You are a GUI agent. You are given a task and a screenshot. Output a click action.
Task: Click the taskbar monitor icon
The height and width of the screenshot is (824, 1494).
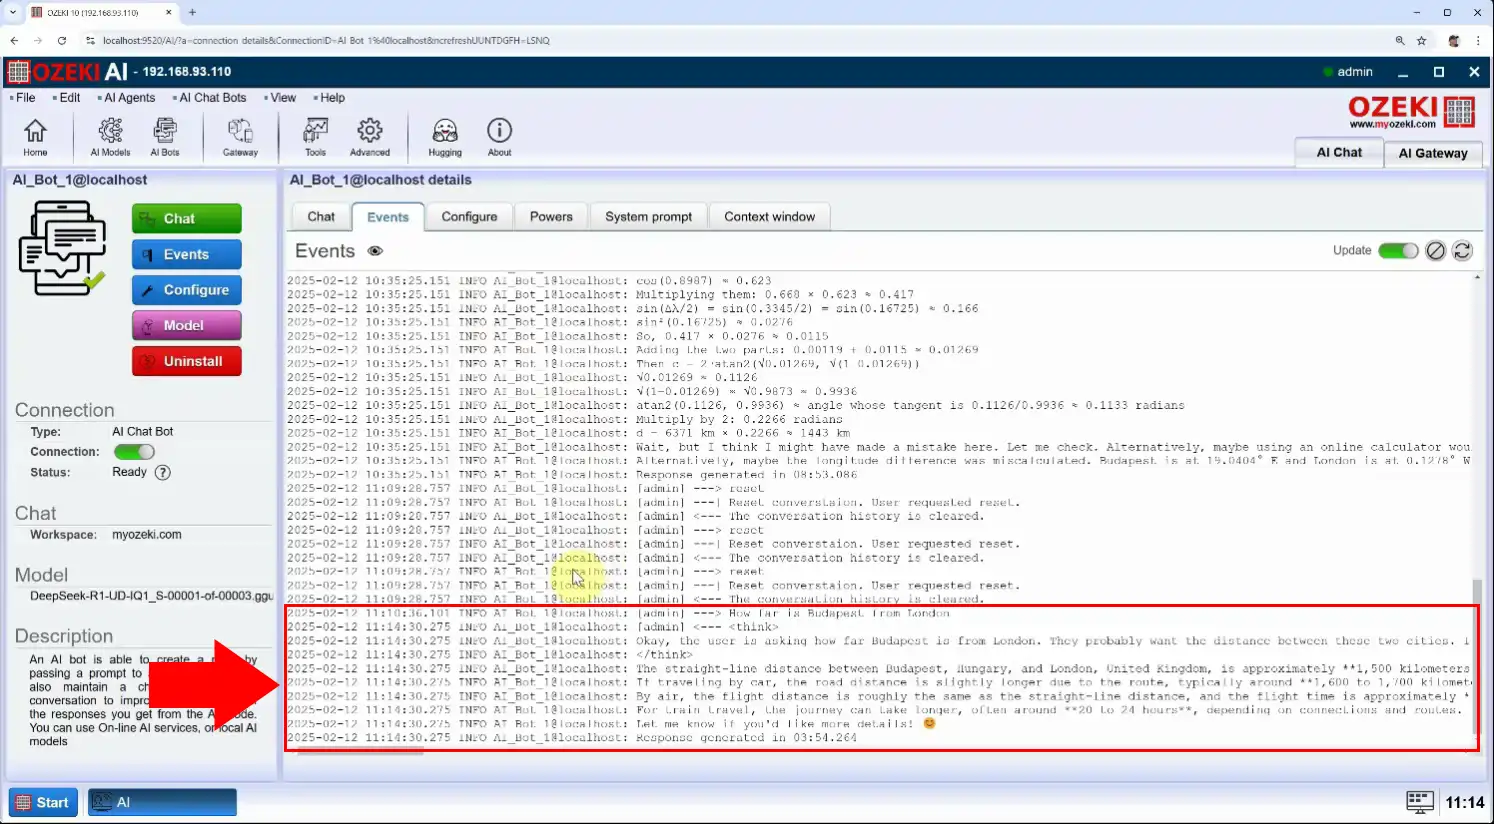[x=1420, y=801]
